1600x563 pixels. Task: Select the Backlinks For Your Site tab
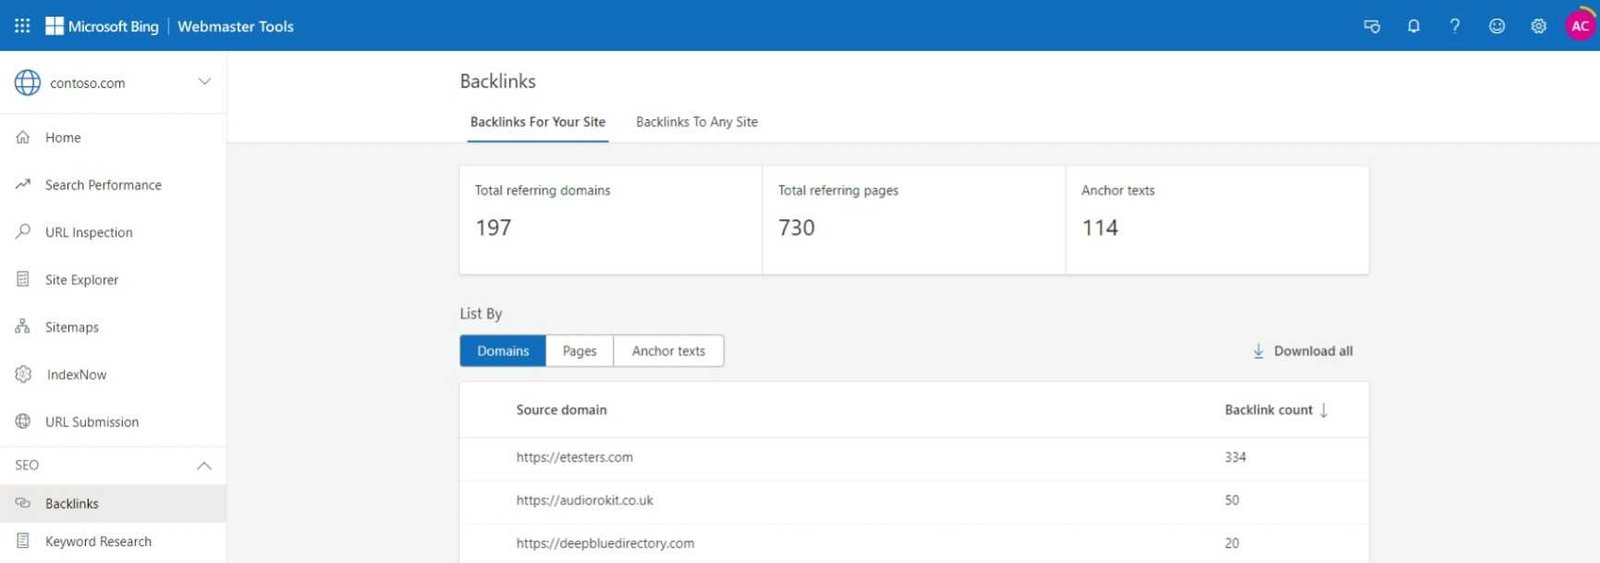point(537,122)
